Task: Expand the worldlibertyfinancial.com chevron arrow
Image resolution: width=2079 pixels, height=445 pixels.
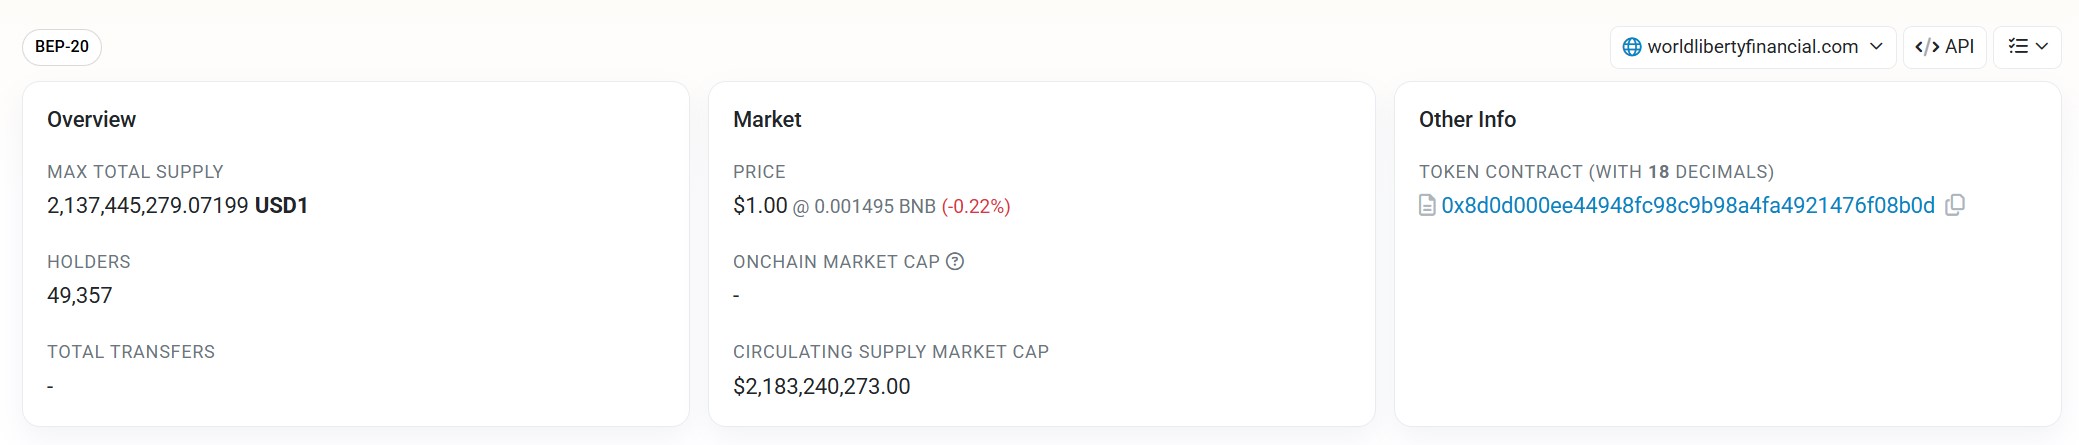Action: (1876, 47)
